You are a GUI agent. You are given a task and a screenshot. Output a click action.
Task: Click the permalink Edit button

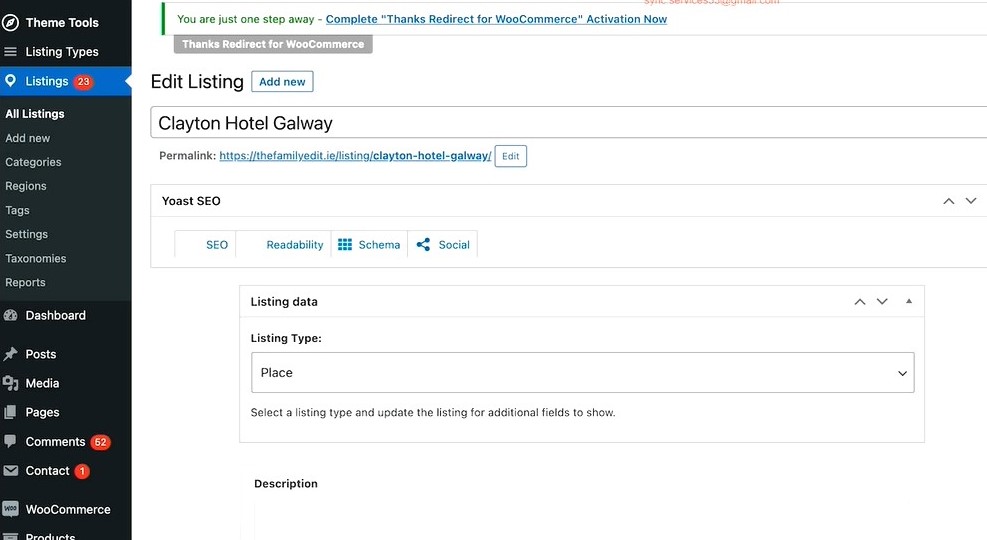pyautogui.click(x=510, y=157)
